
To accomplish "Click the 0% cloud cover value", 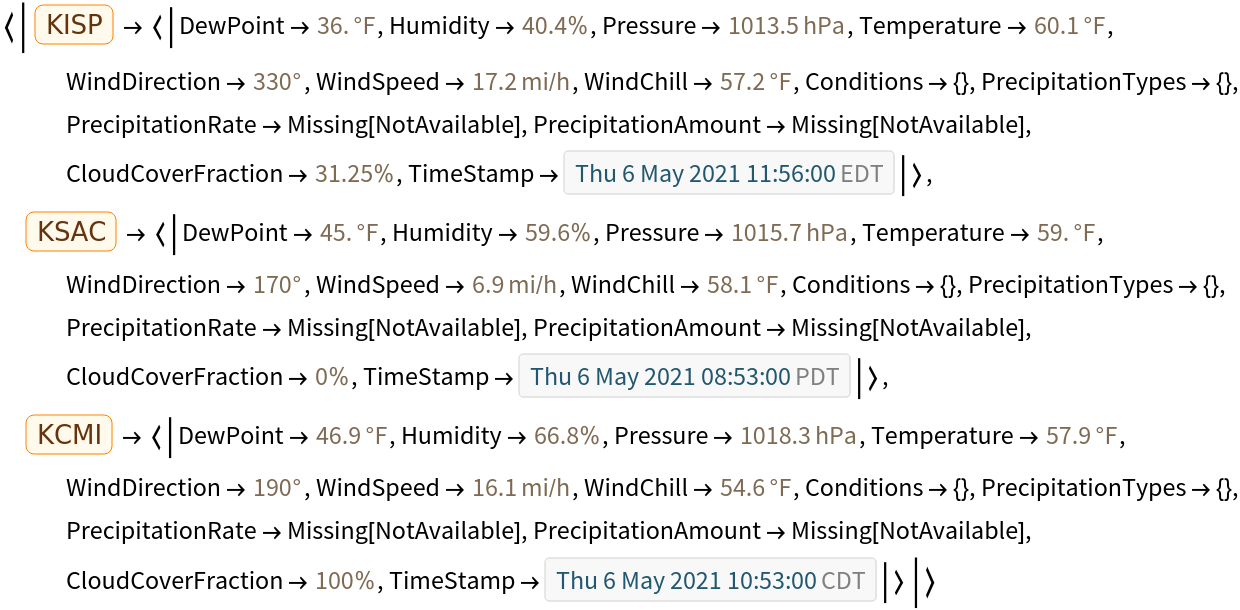I will click(331, 377).
